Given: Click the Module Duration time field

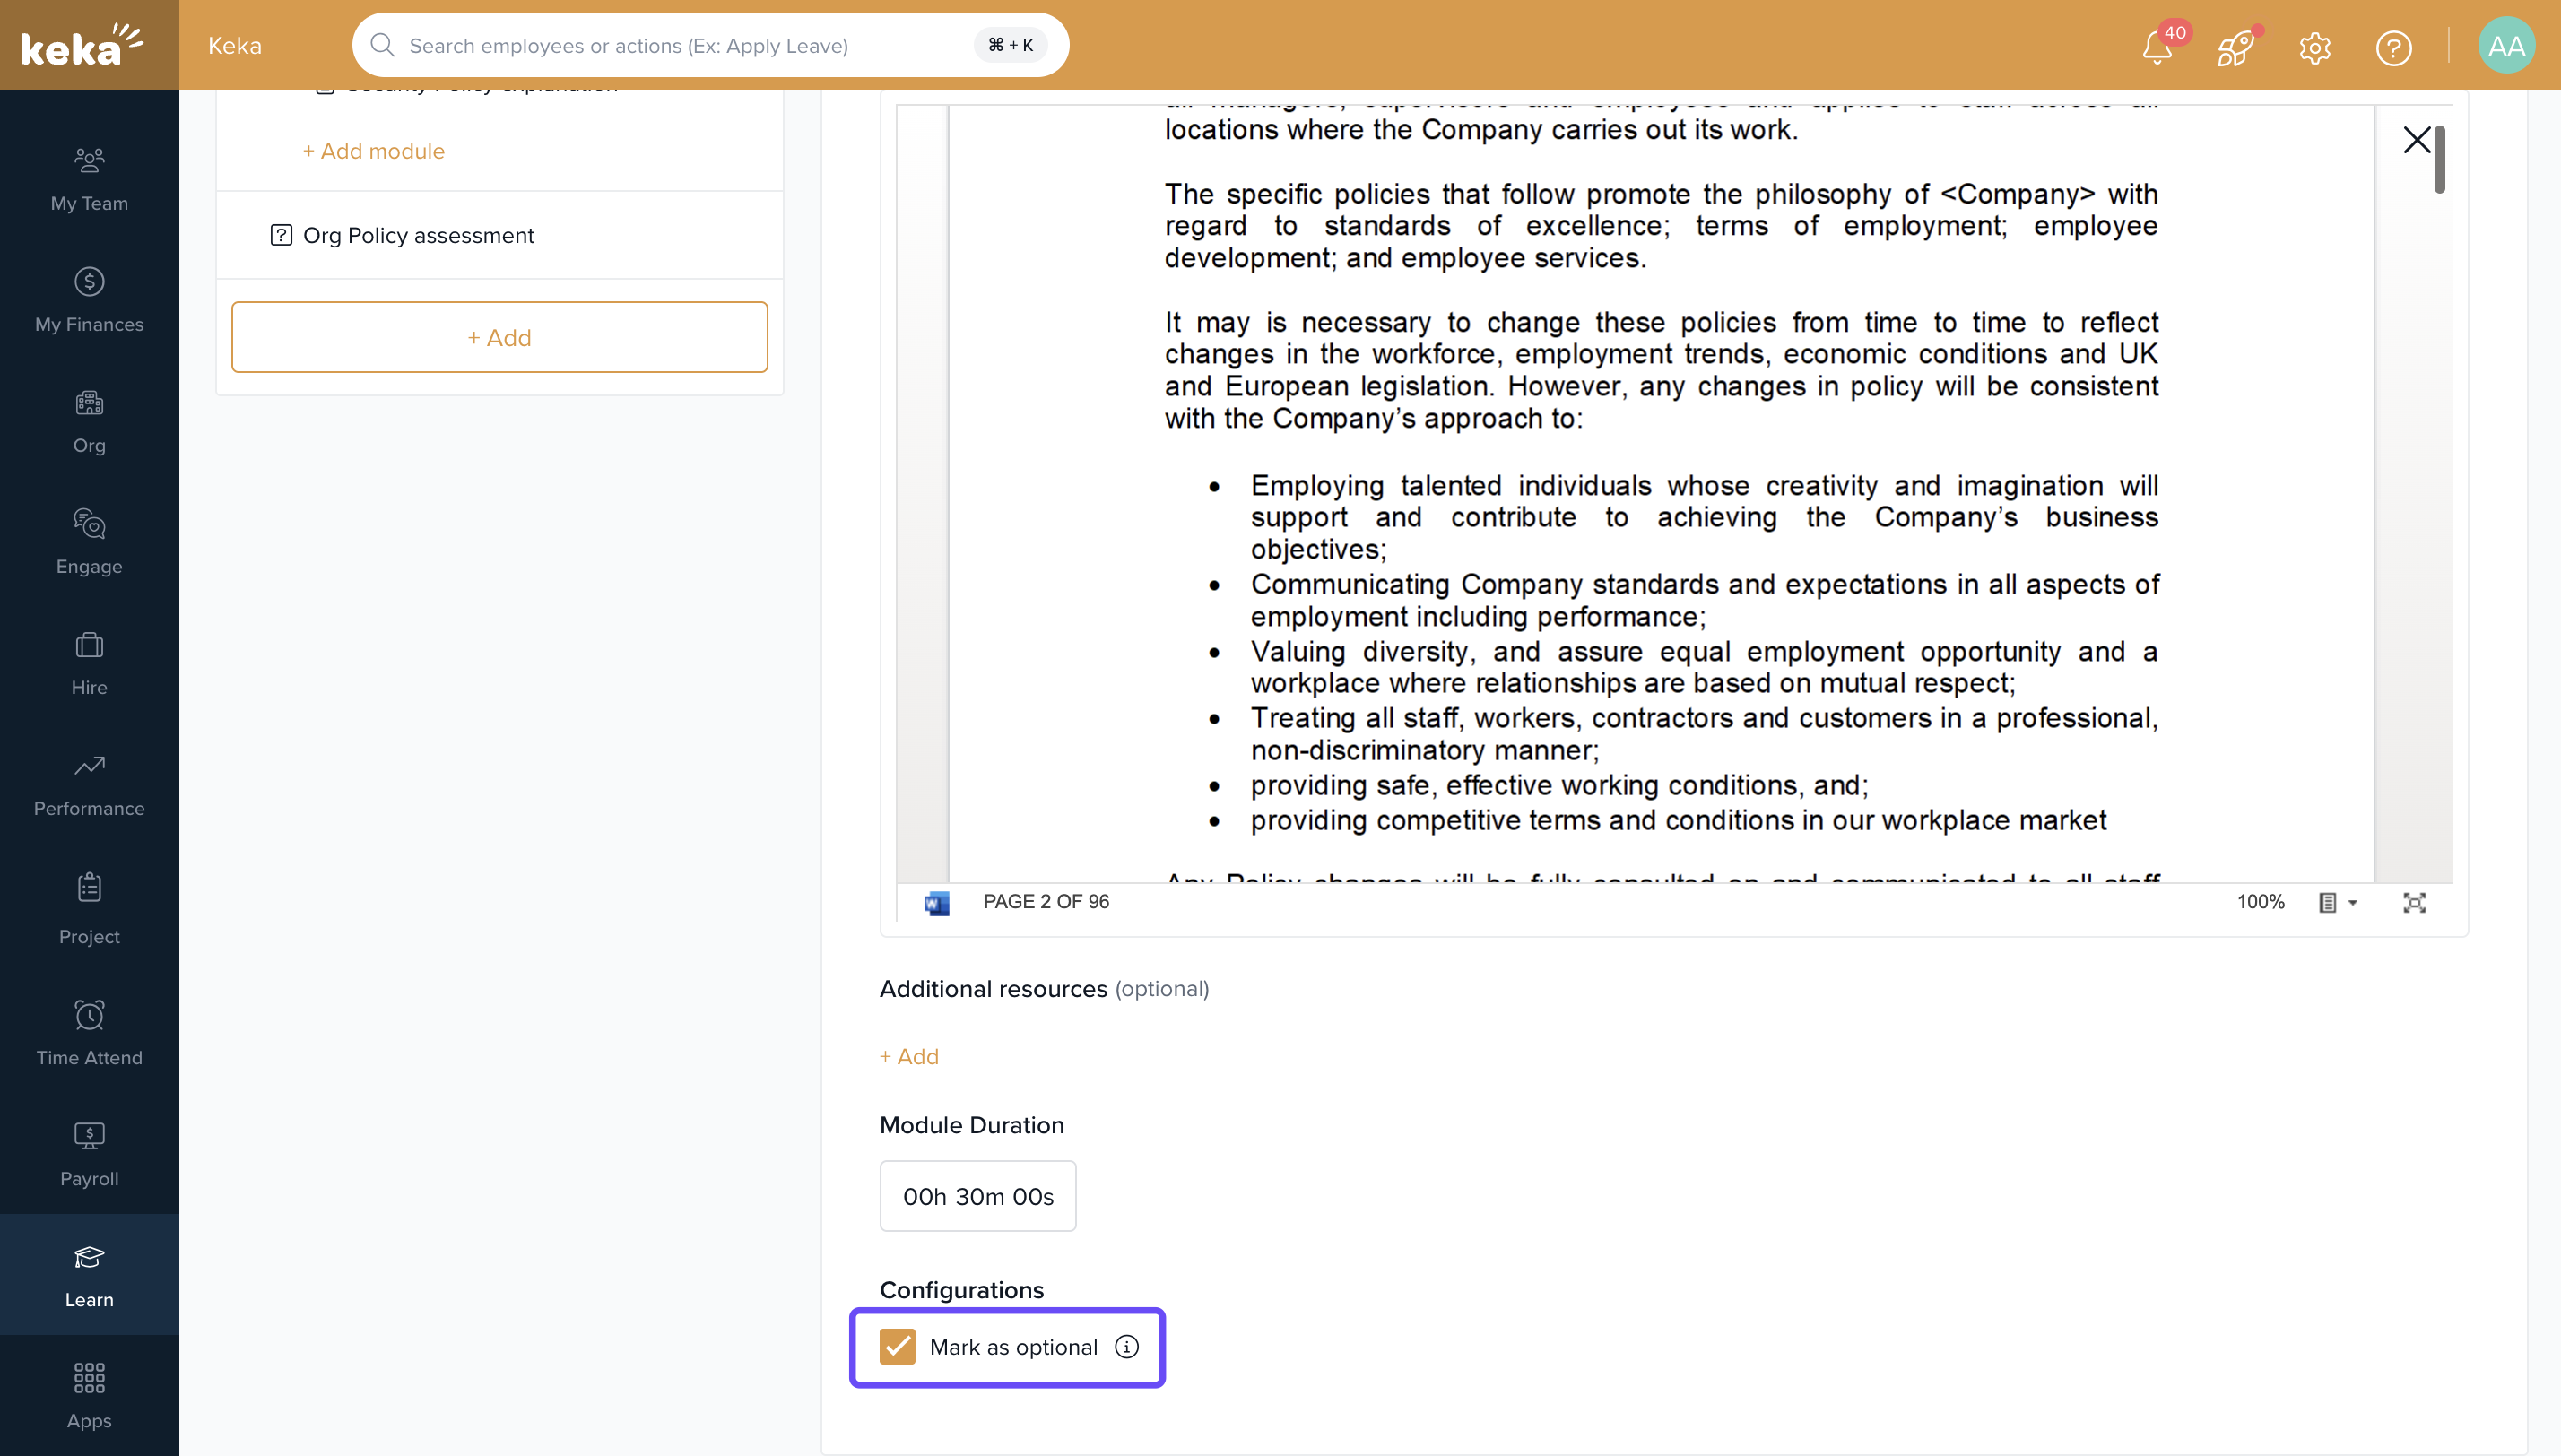Looking at the screenshot, I should (x=977, y=1196).
